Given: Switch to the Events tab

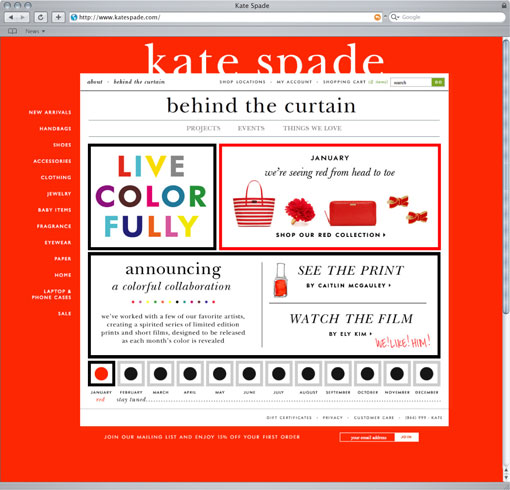Looking at the screenshot, I should click(x=251, y=128).
